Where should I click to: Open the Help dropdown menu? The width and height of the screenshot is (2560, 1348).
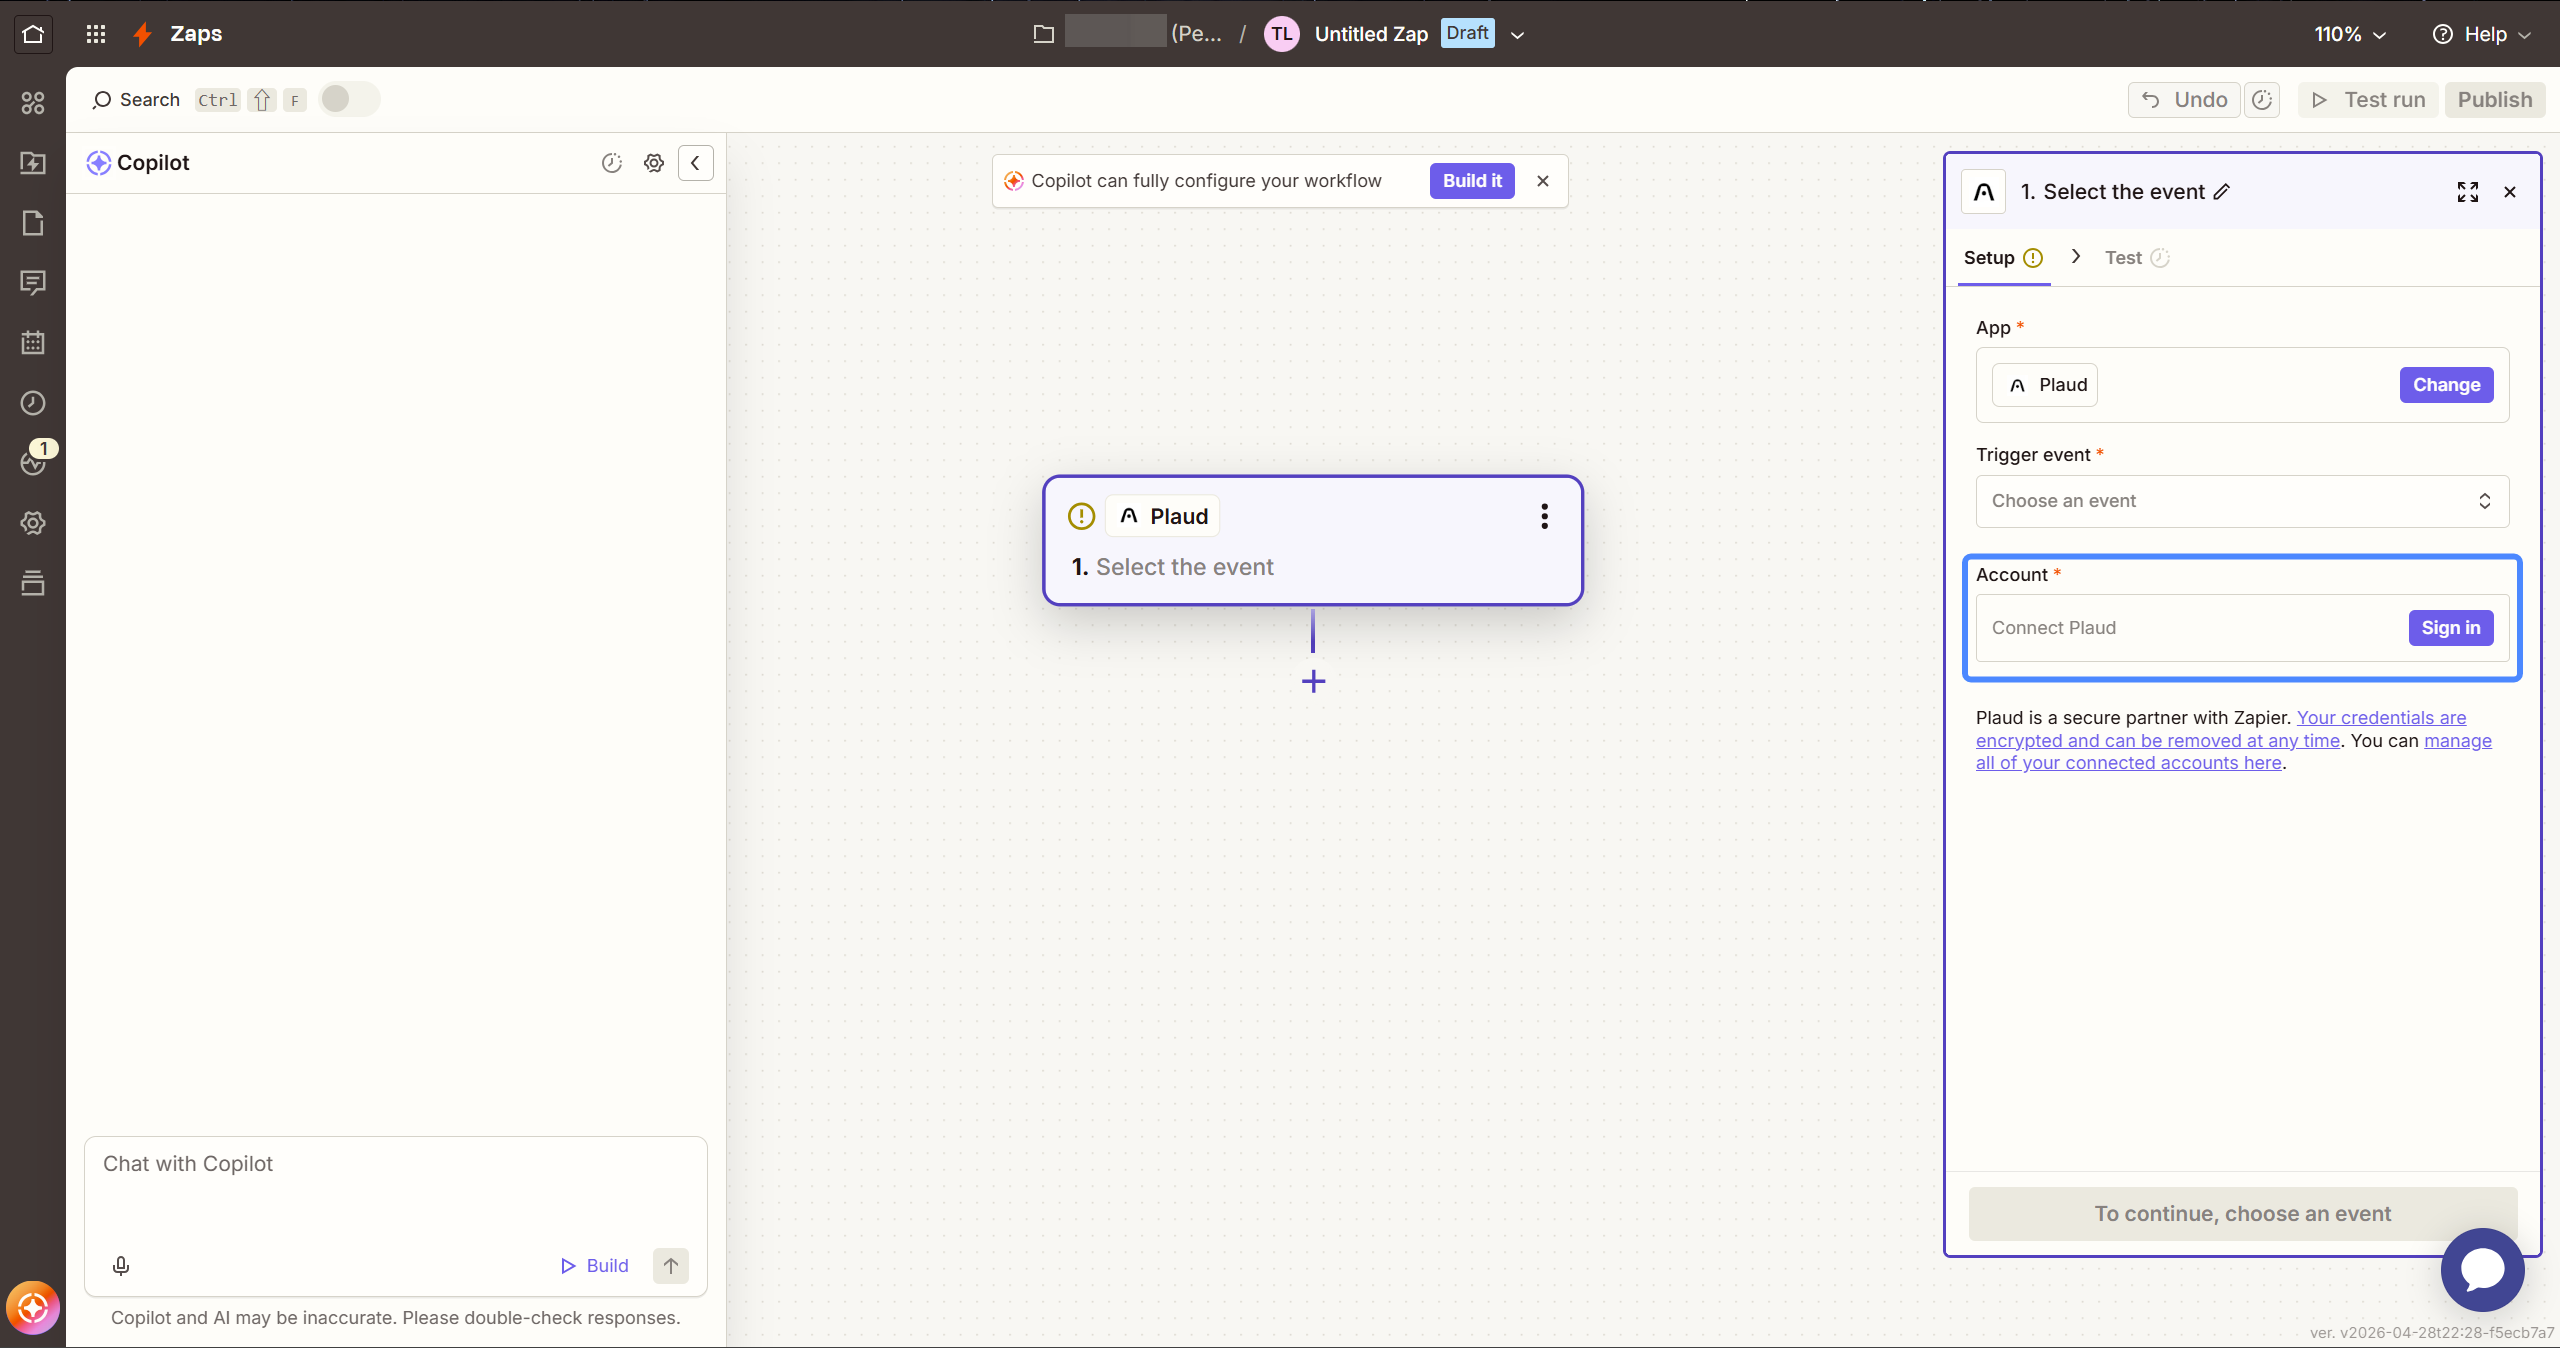(2482, 34)
